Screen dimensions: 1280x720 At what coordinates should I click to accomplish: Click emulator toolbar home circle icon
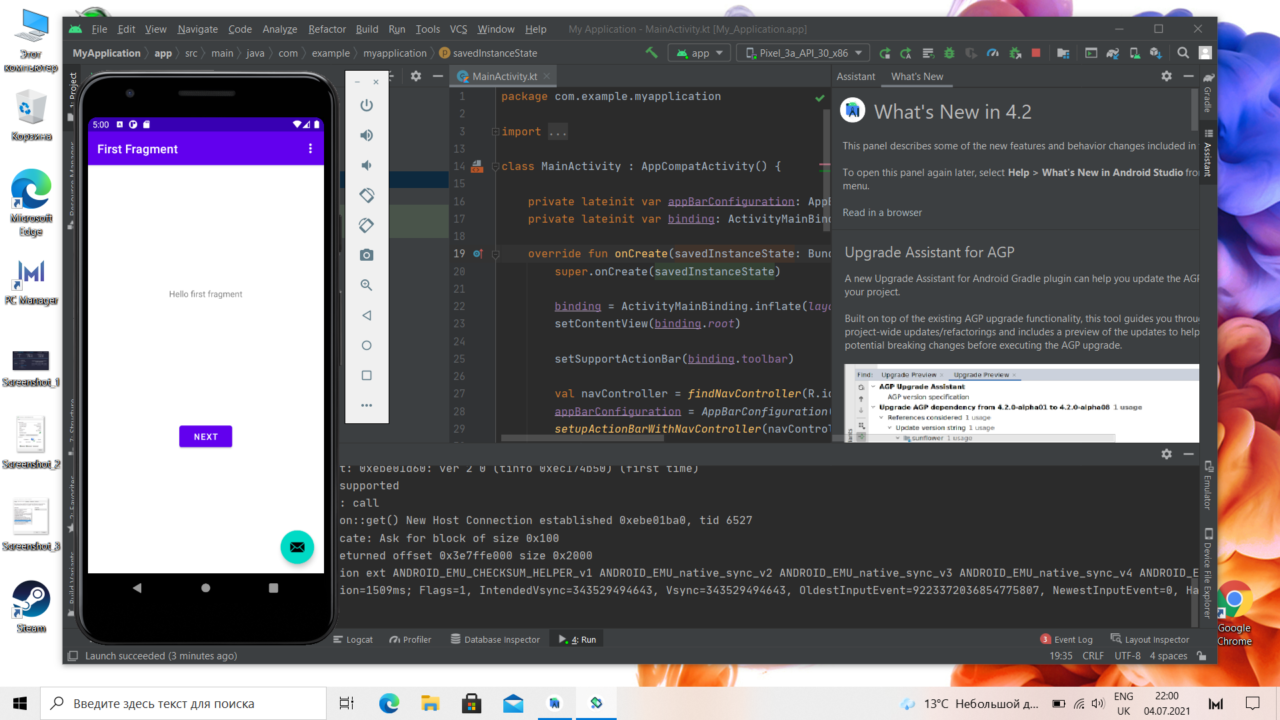coord(367,345)
